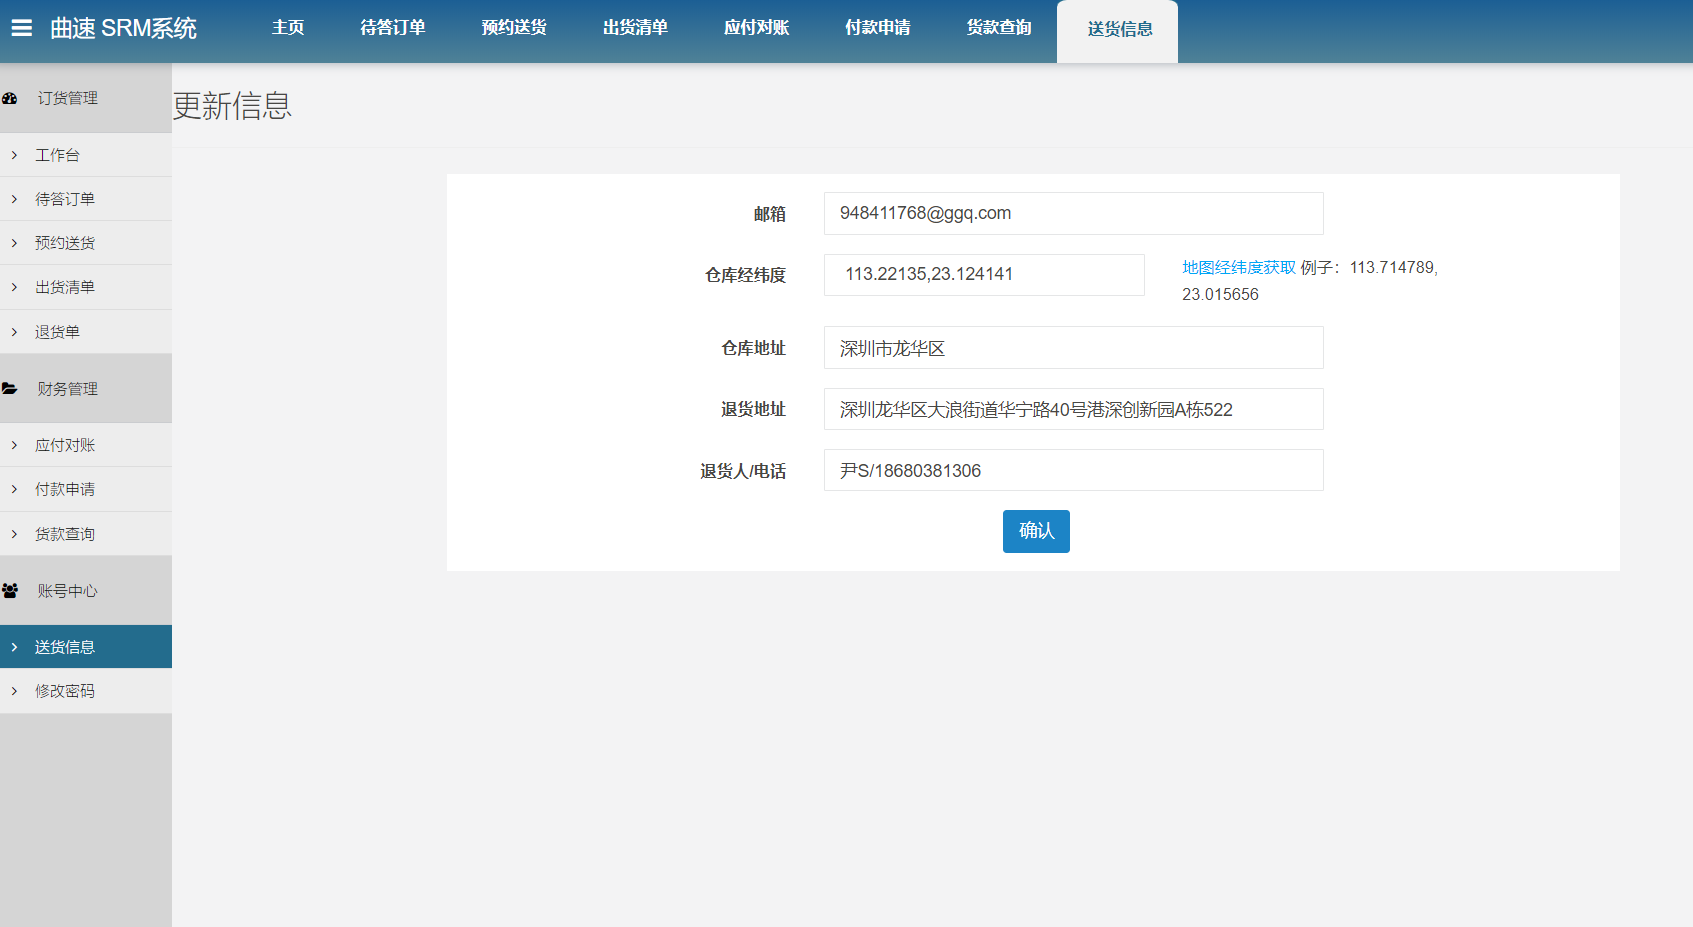Click the 仓库经纬度 field label
This screenshot has height=927, width=1693.
(746, 275)
